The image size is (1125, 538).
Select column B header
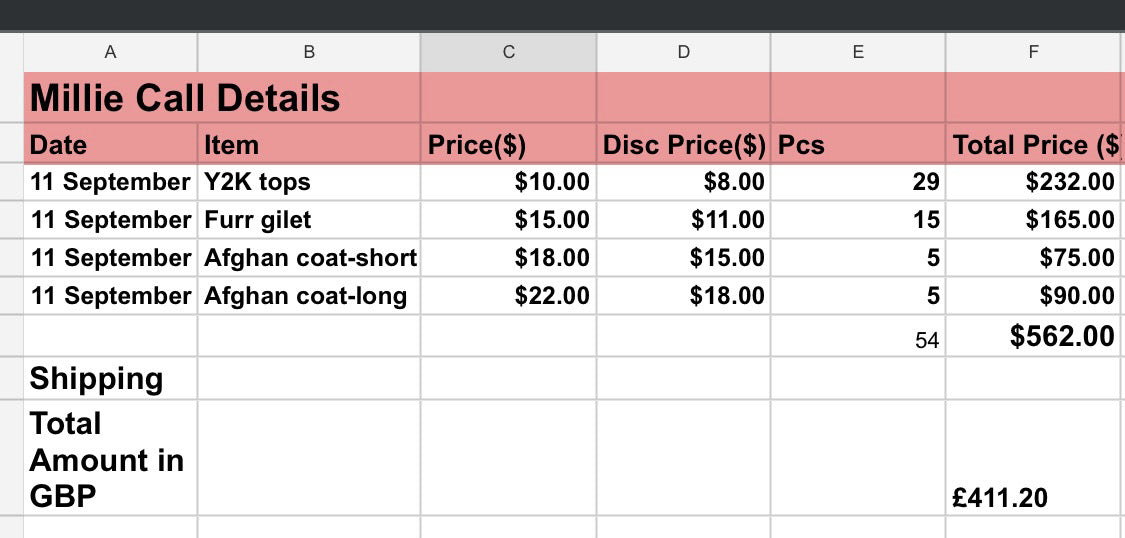pos(309,52)
